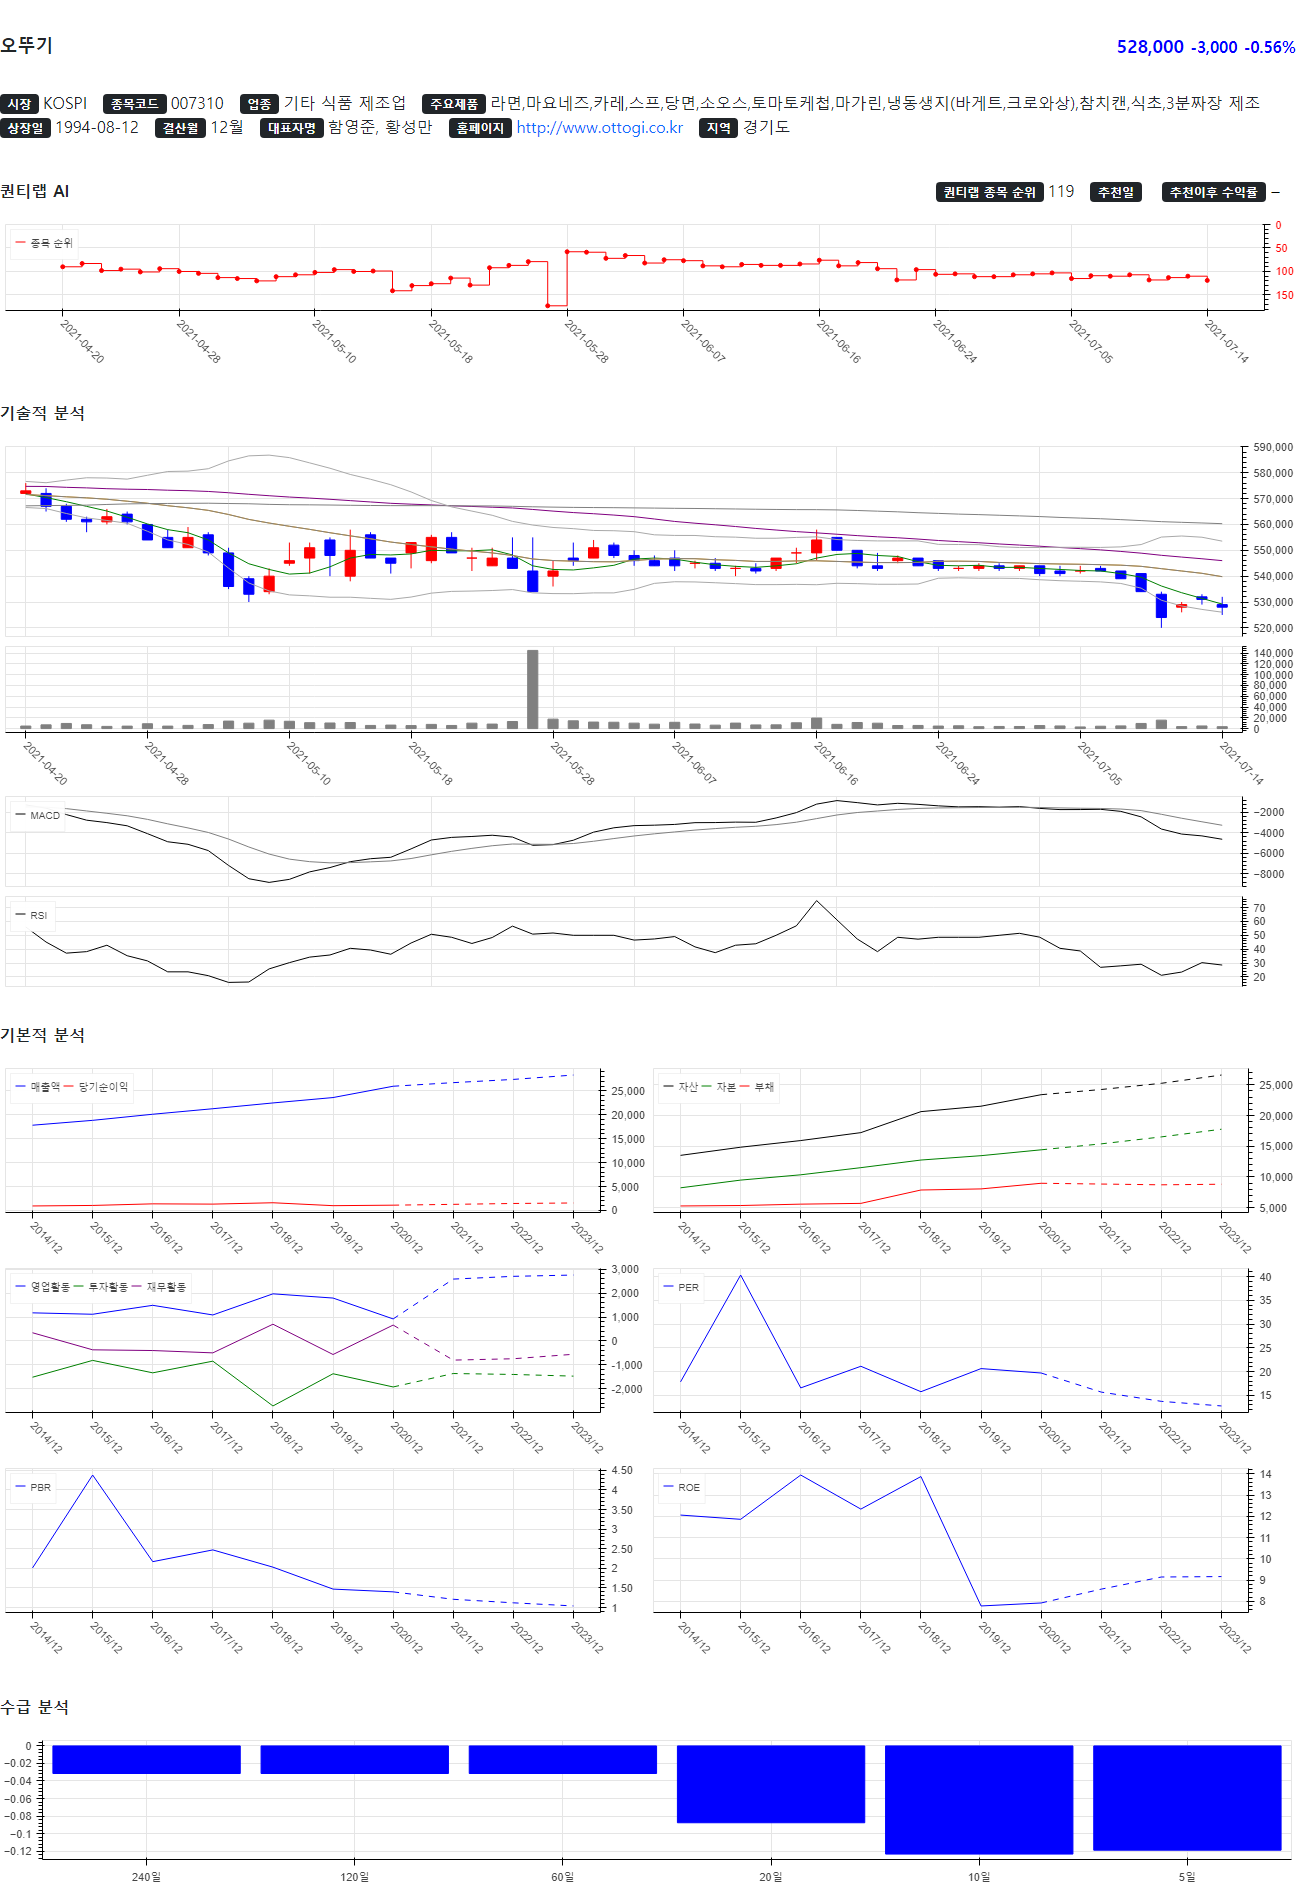
Task: Toggle the 재무활동 legend entry
Action: (x=159, y=1287)
